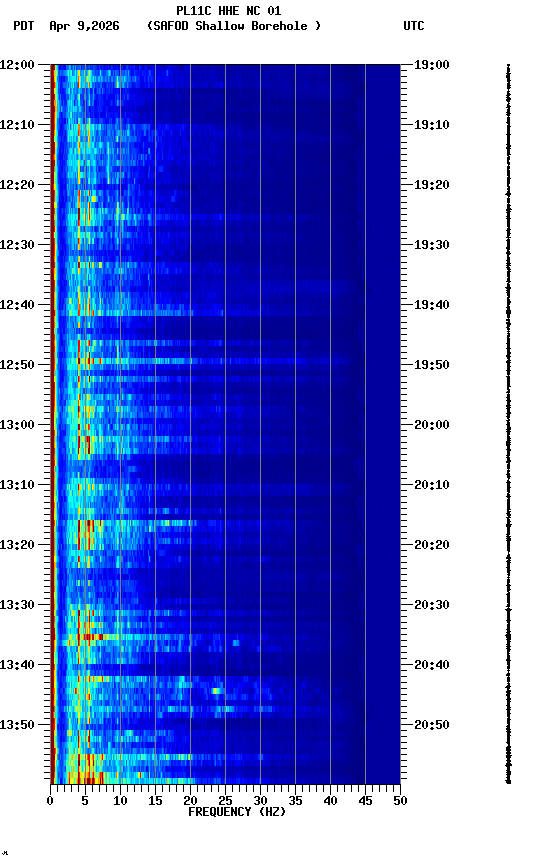The image size is (552, 864).
Task: Select the 13:40 PDT time label
Action: 17,666
